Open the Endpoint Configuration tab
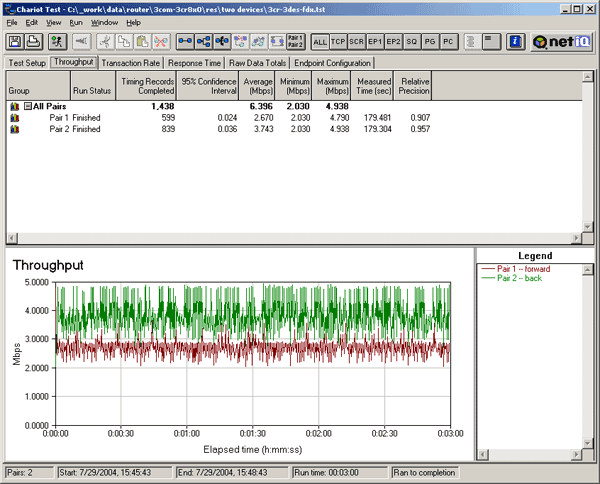 pyautogui.click(x=332, y=62)
